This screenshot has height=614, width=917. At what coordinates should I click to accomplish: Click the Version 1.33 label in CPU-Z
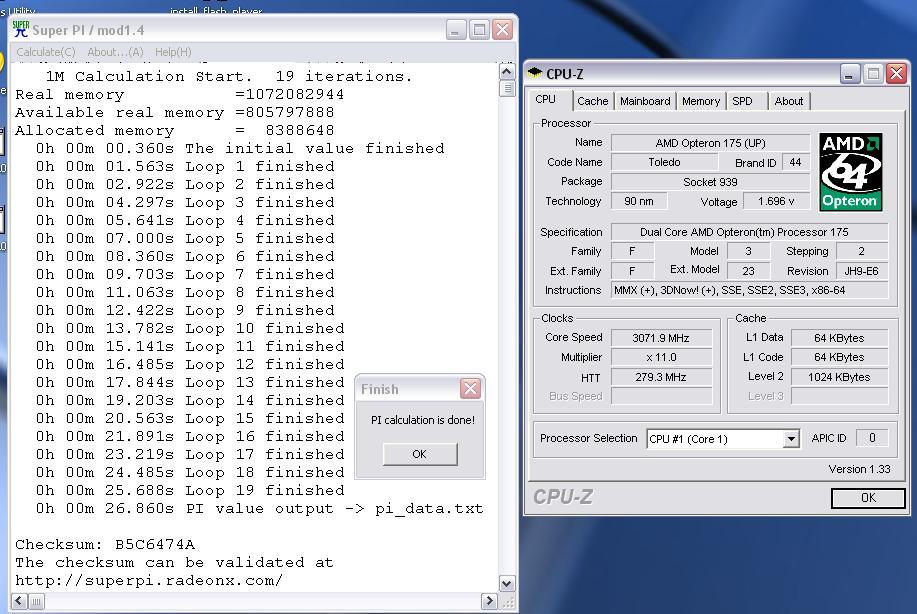pos(859,469)
